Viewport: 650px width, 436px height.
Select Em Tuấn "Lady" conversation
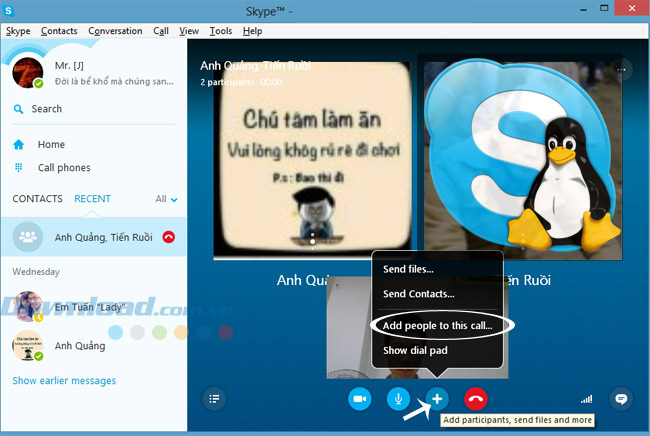90,307
